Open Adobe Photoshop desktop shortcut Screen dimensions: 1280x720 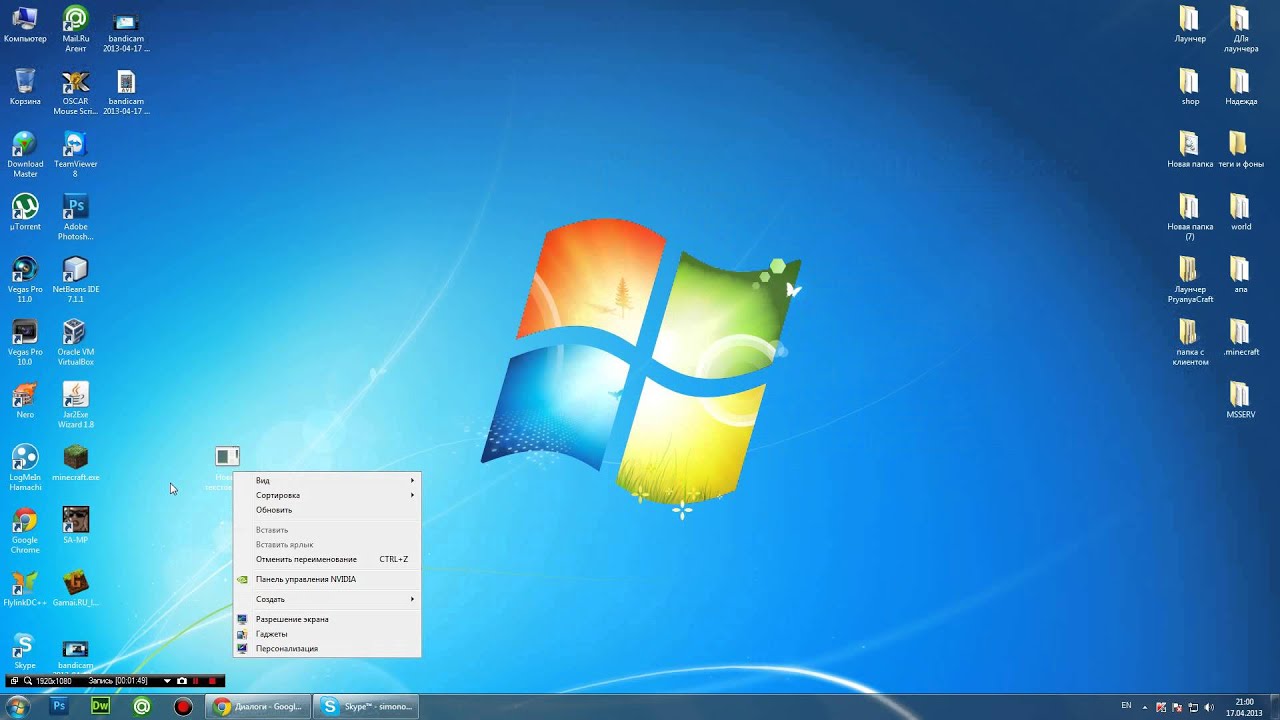pos(76,217)
